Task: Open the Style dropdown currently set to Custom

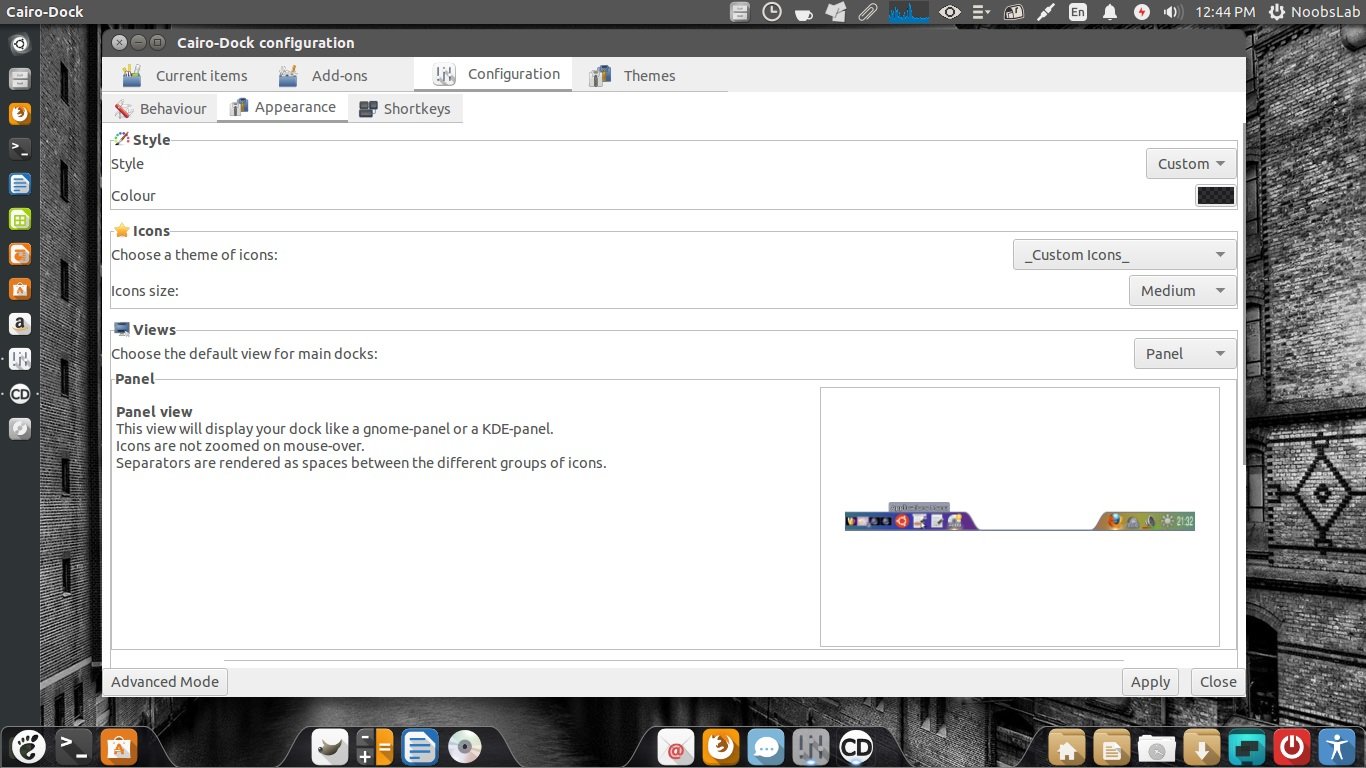Action: (x=1190, y=163)
